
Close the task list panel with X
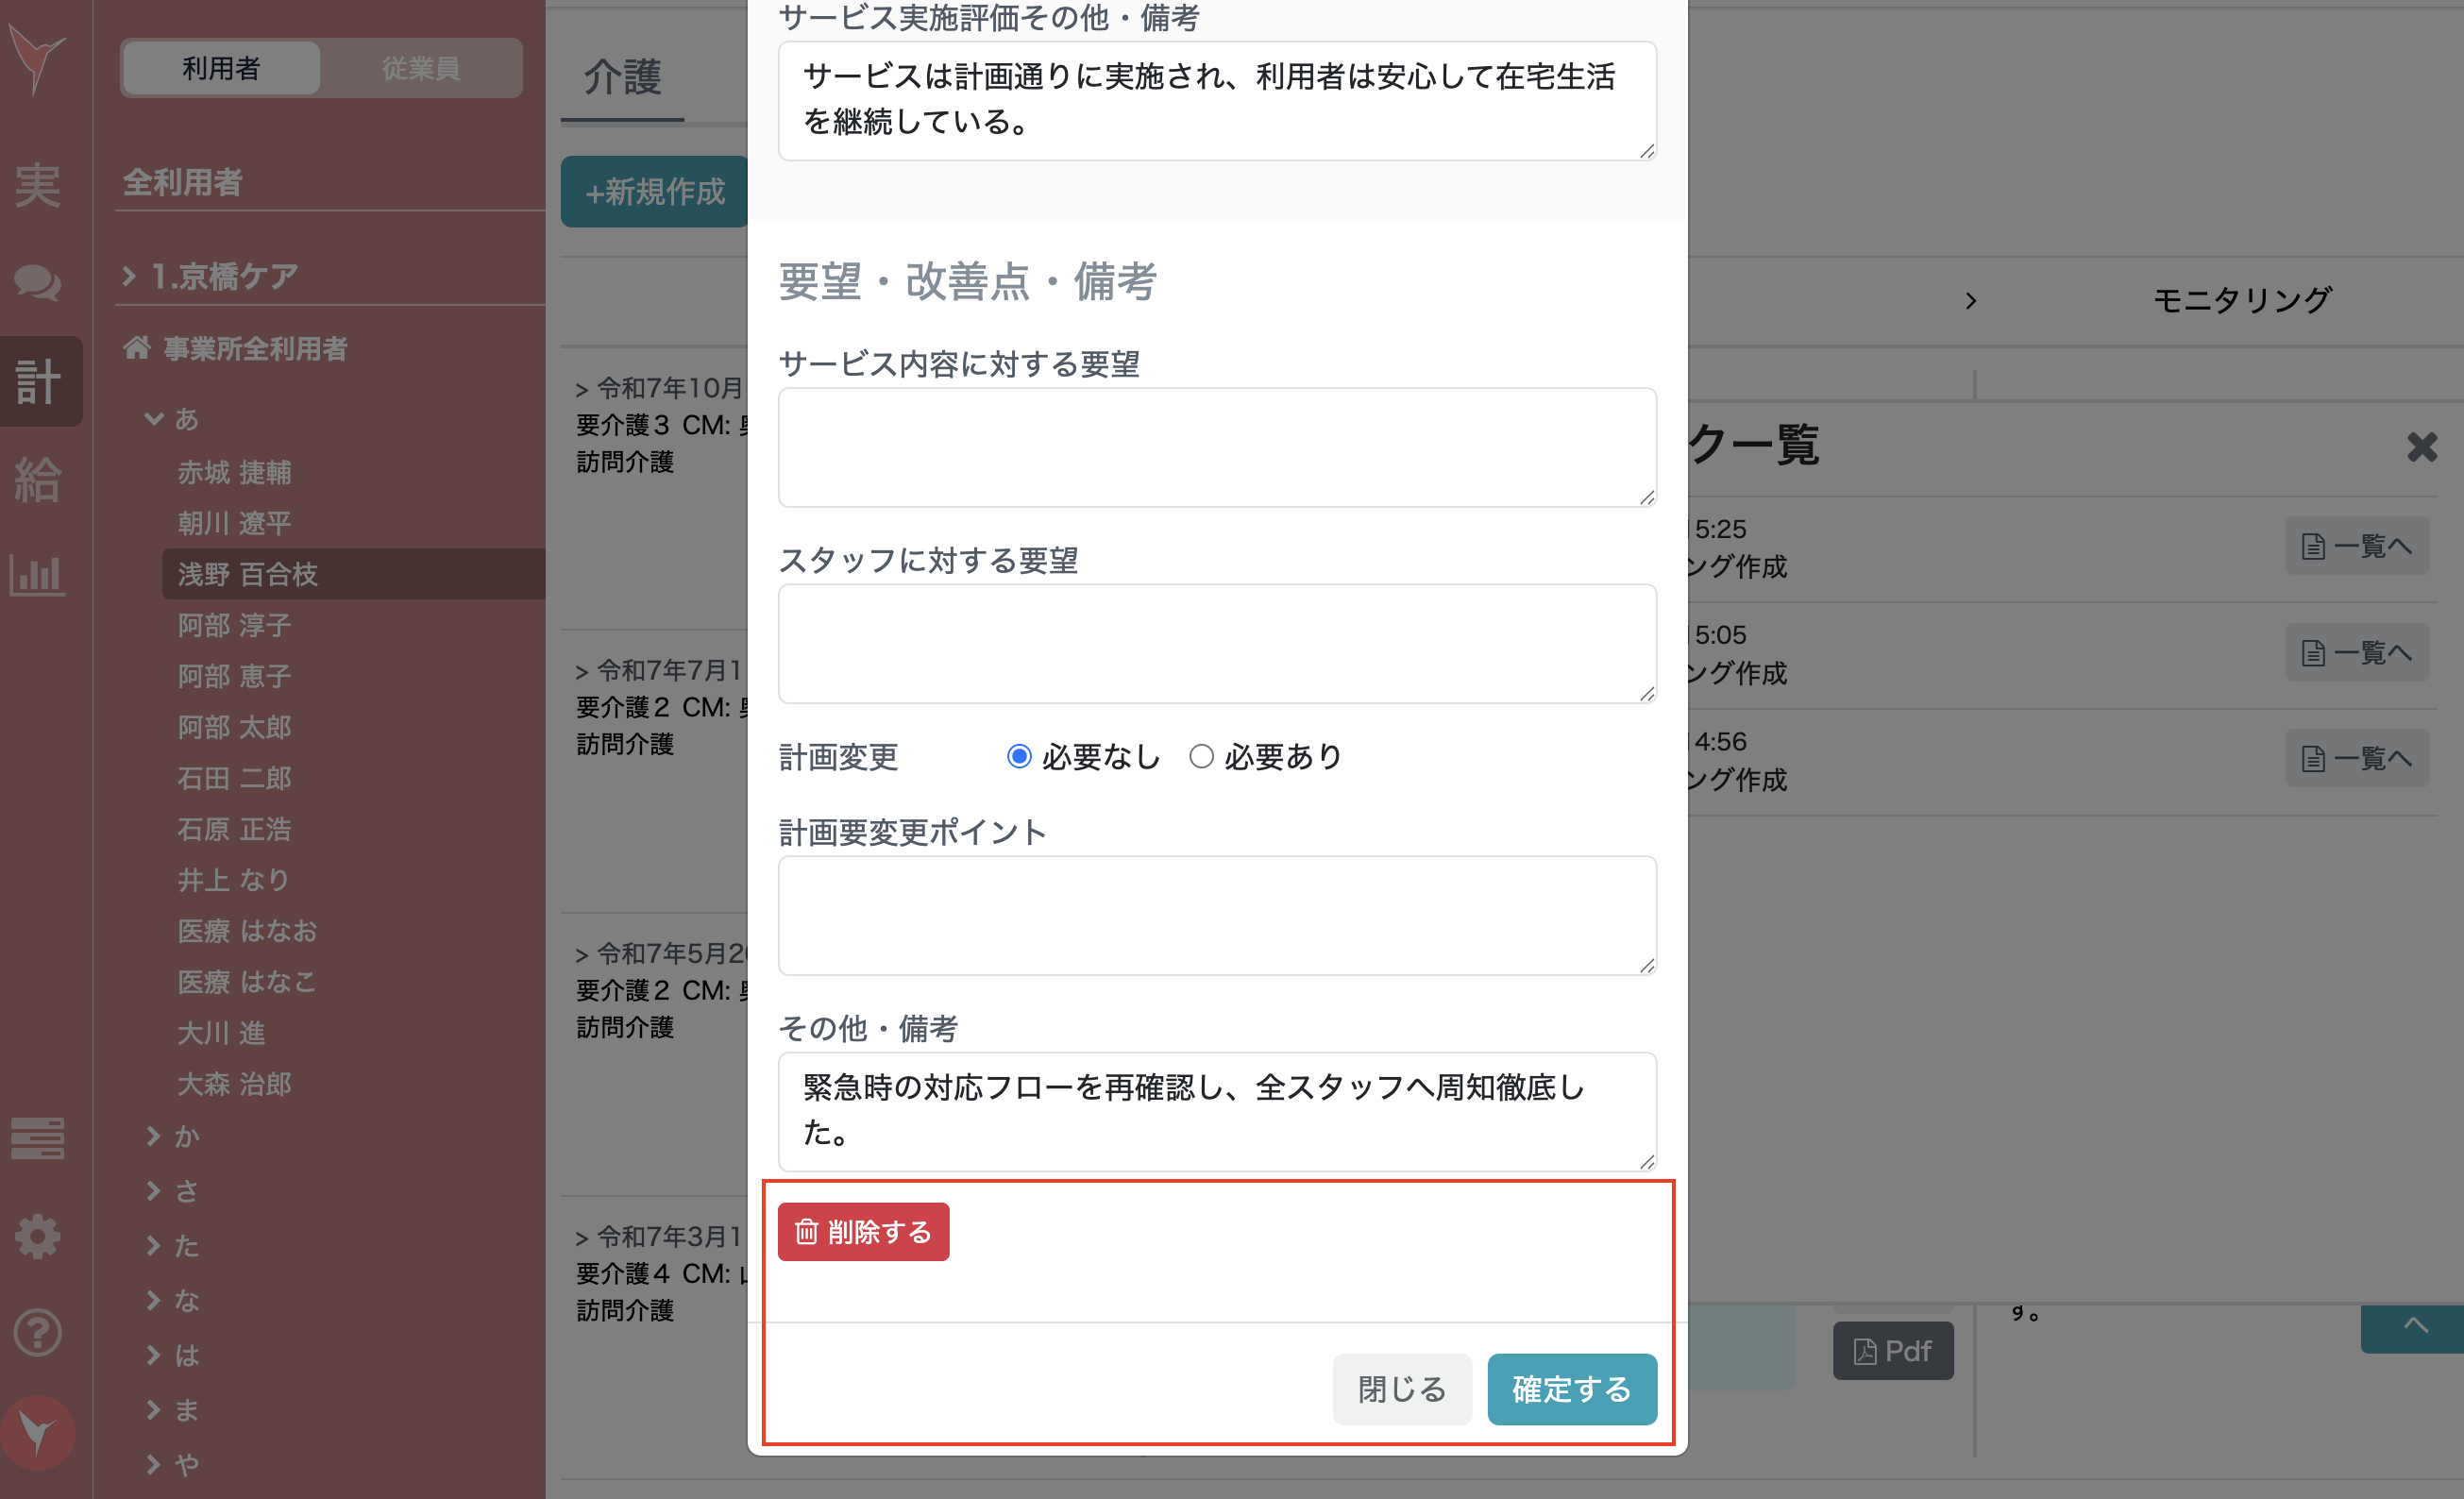click(2421, 446)
